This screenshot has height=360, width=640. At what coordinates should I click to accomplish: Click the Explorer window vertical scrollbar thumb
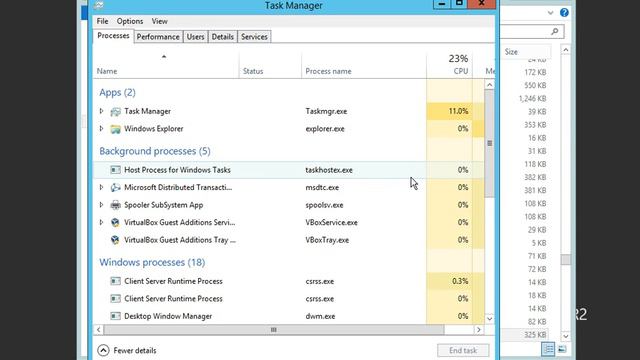(566, 260)
